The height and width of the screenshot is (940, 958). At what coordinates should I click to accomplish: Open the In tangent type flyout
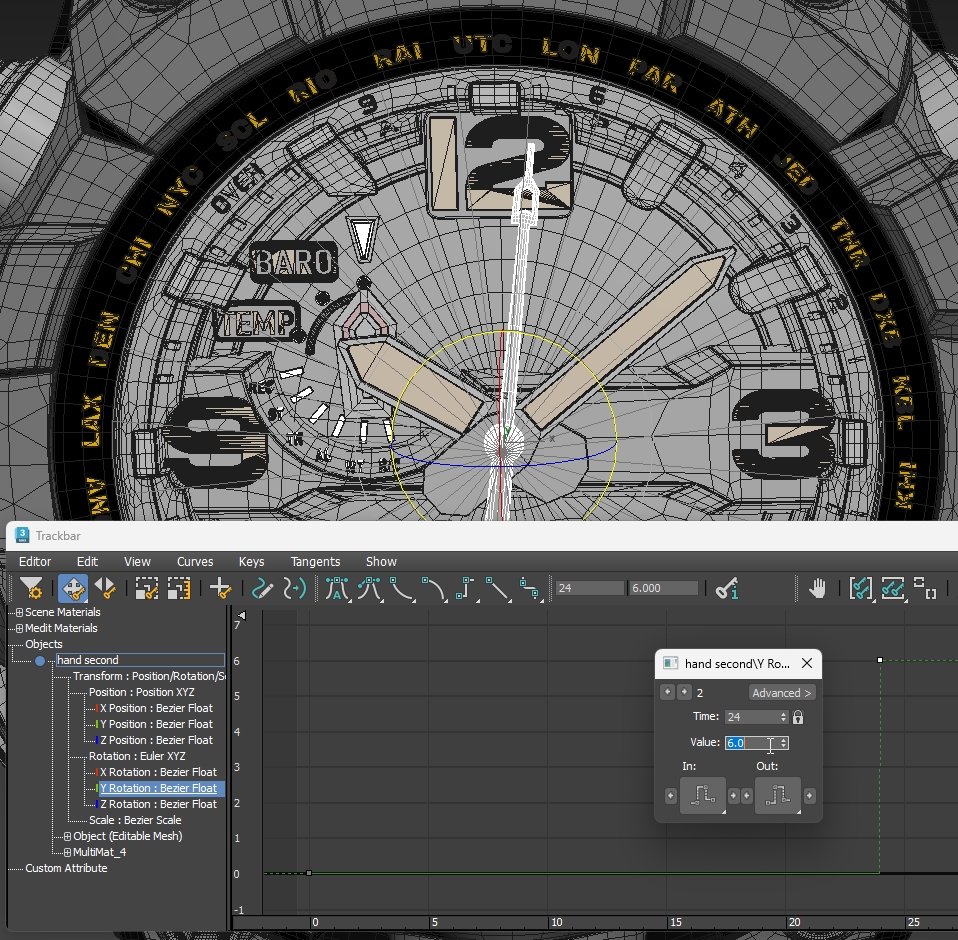(703, 795)
